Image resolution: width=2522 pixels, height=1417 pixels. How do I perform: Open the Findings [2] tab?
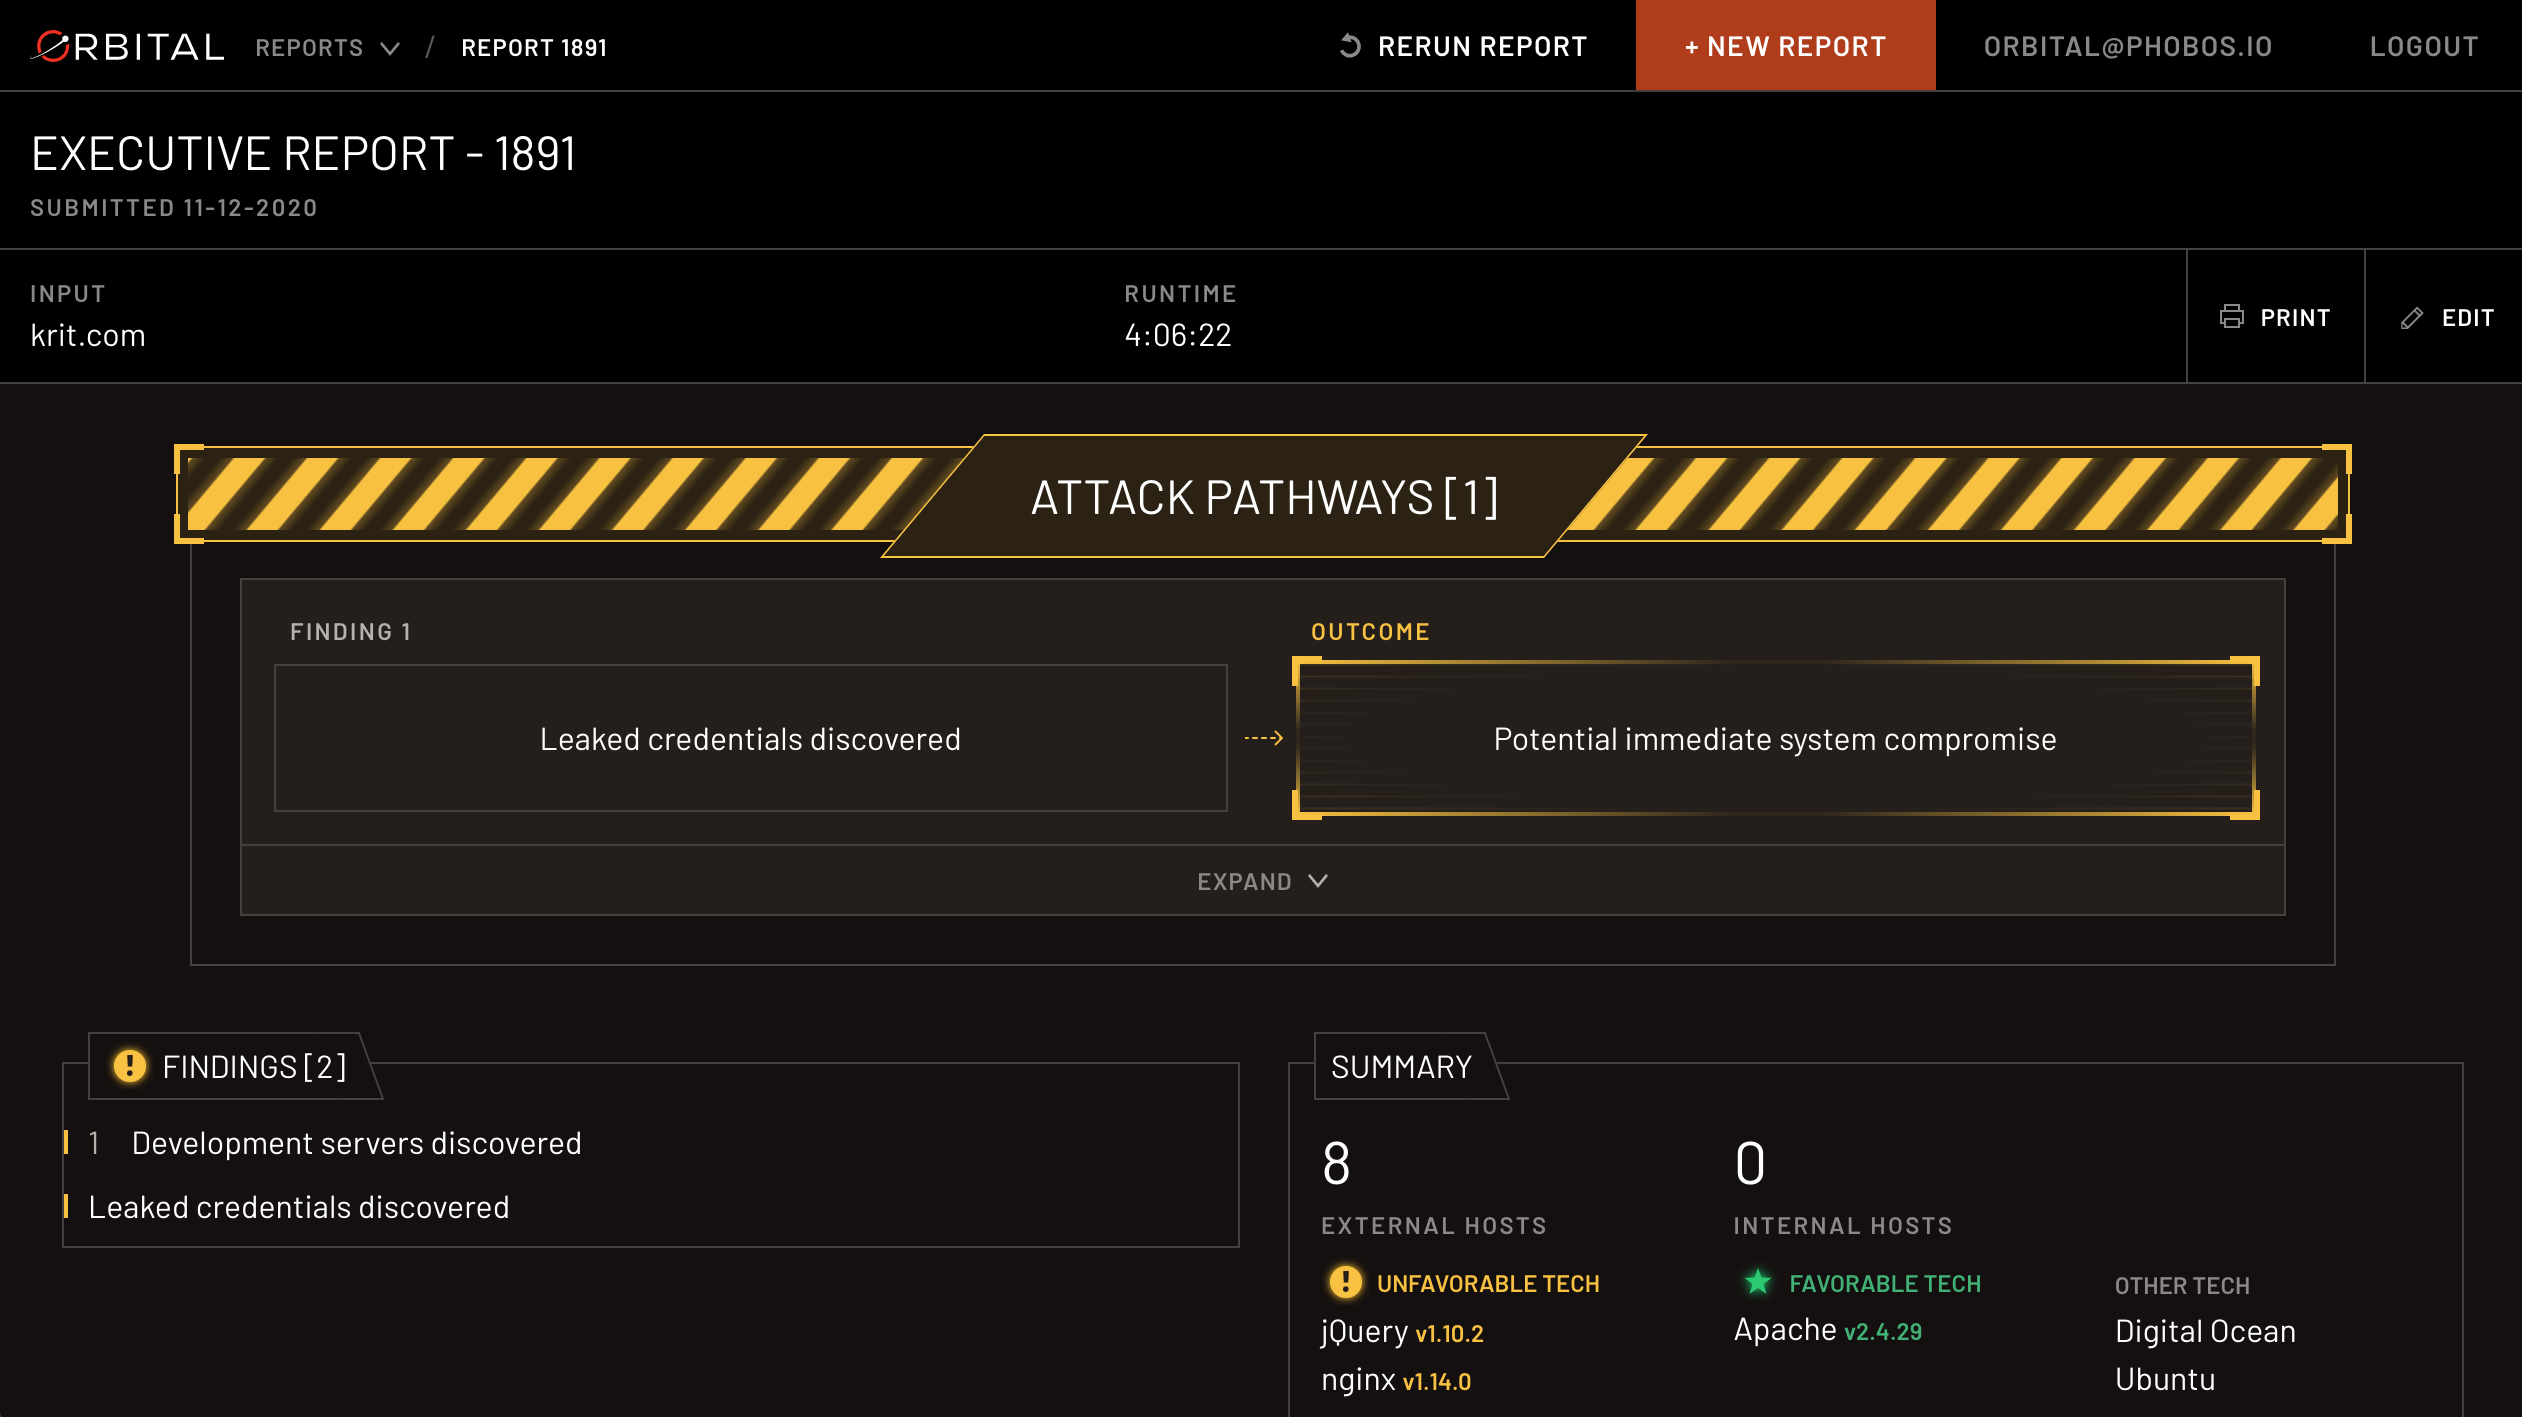[x=253, y=1066]
